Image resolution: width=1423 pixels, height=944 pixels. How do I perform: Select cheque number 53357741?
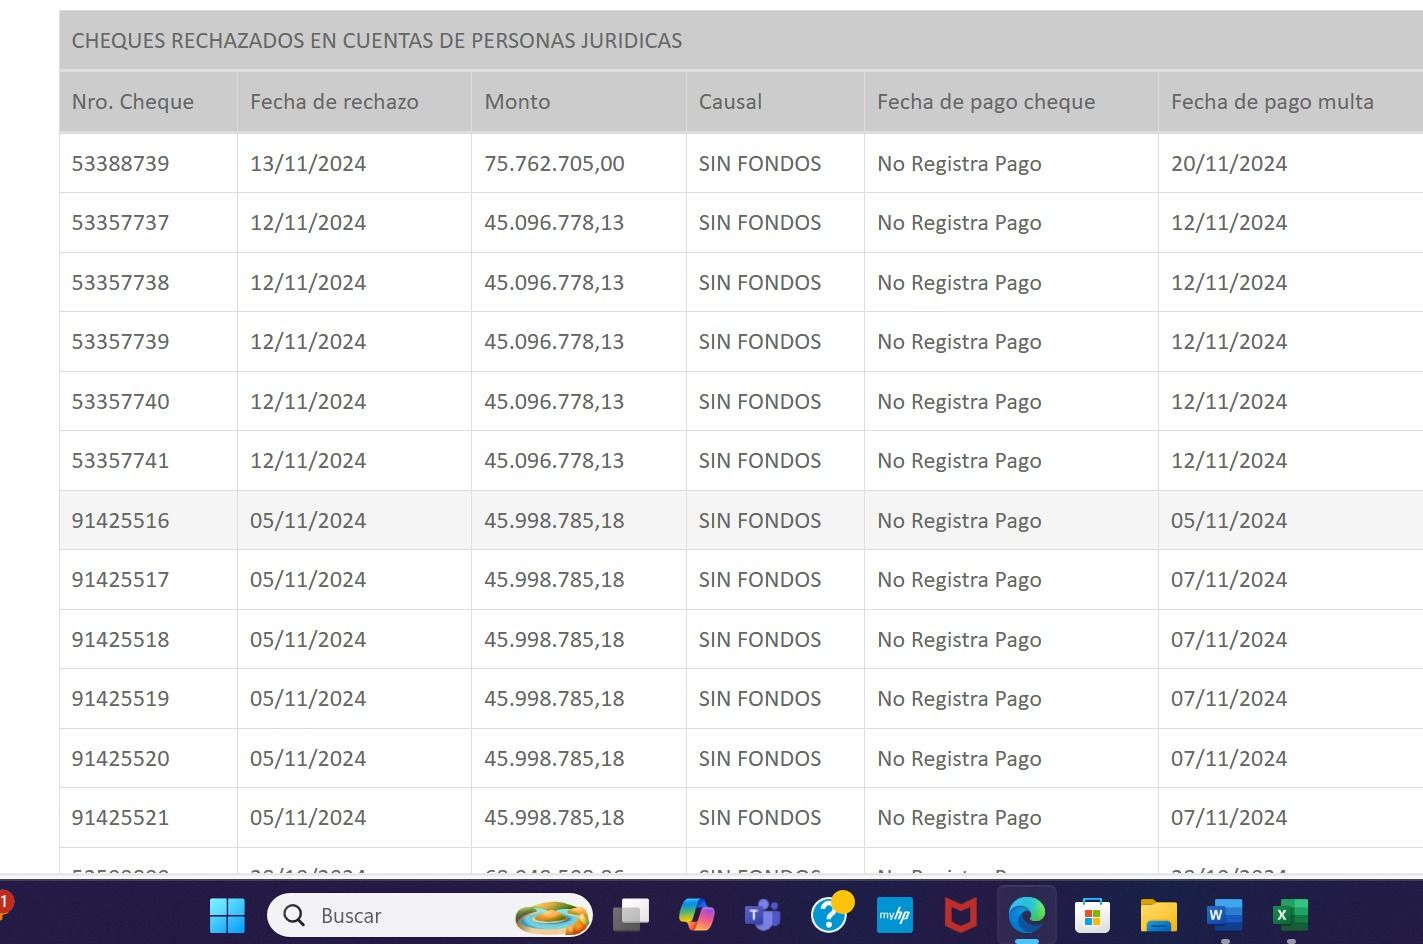[121, 460]
